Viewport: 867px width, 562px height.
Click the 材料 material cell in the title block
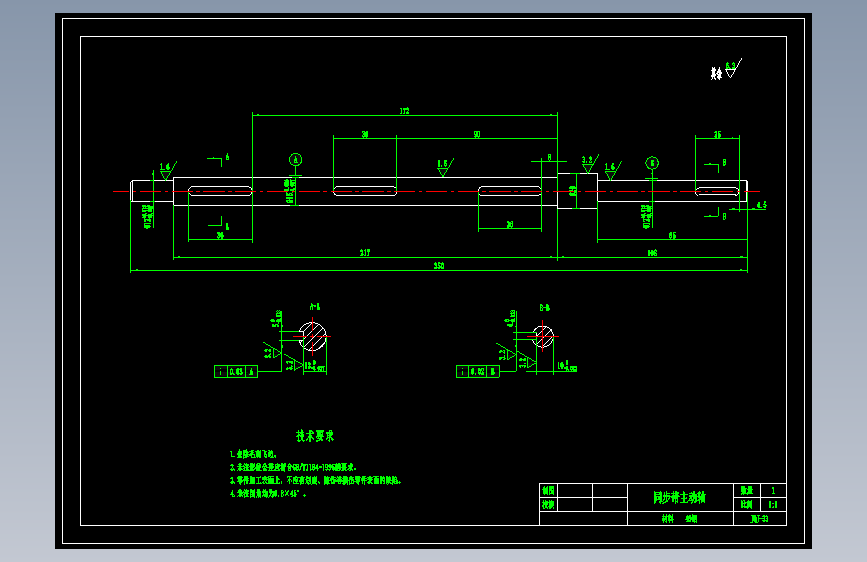pos(680,519)
